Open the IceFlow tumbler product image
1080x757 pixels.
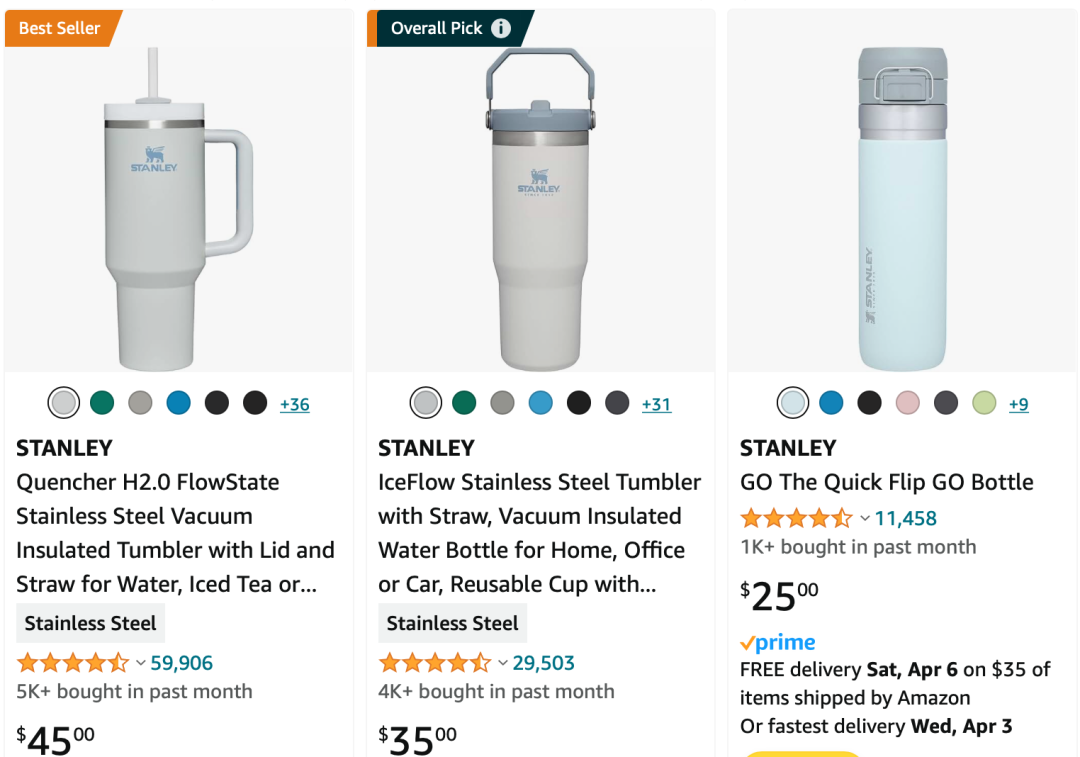(x=540, y=210)
